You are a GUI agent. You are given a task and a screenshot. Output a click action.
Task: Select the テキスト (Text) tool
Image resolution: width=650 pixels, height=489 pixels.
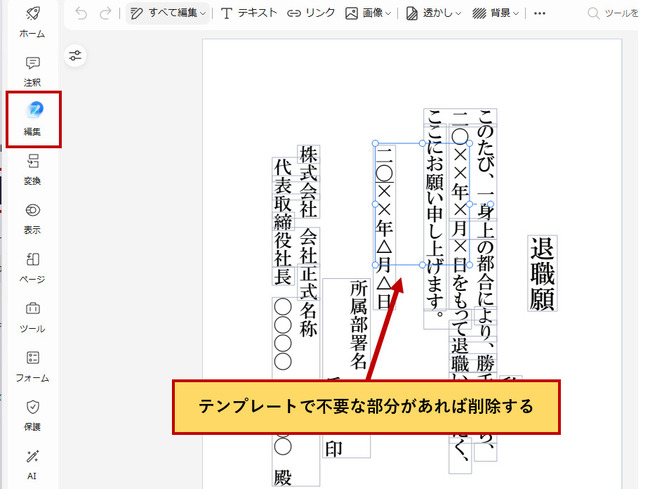(x=249, y=13)
